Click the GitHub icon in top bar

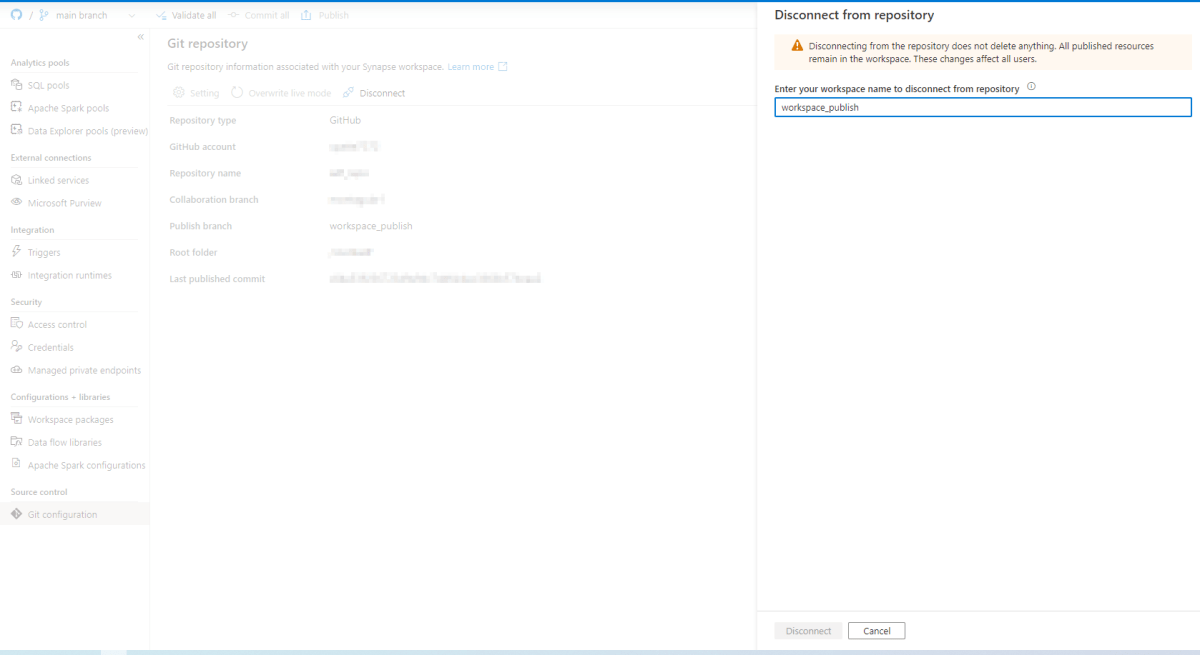click(16, 15)
